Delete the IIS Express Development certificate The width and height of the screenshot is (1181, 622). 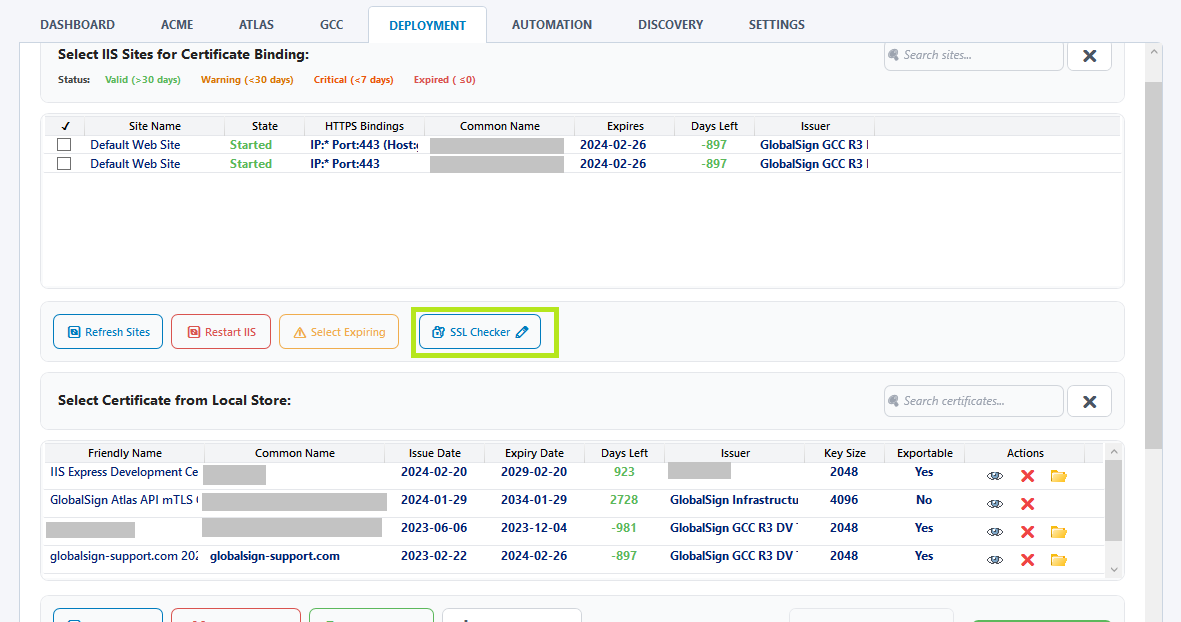(1027, 476)
